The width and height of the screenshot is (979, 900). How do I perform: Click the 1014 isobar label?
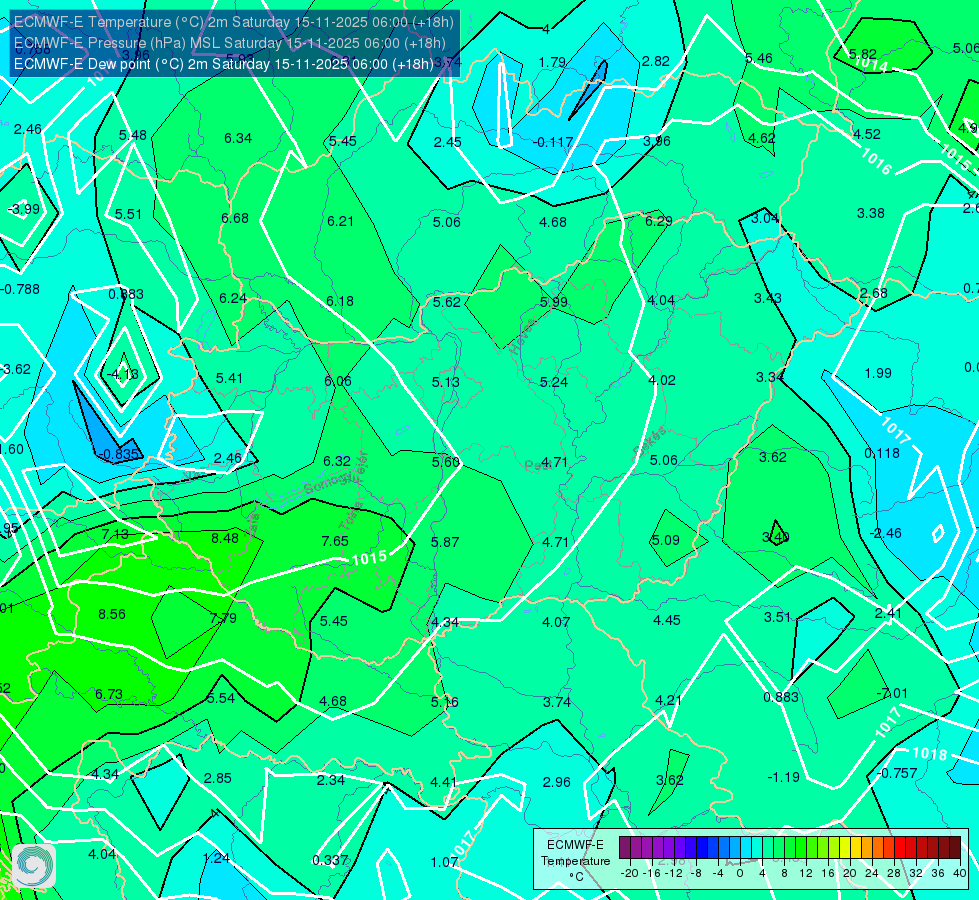pos(870,64)
